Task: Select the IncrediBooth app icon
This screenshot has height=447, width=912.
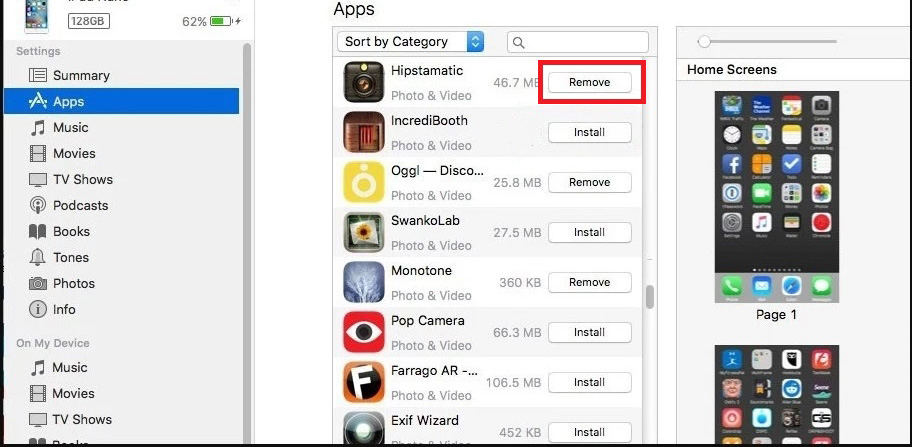Action: [364, 132]
